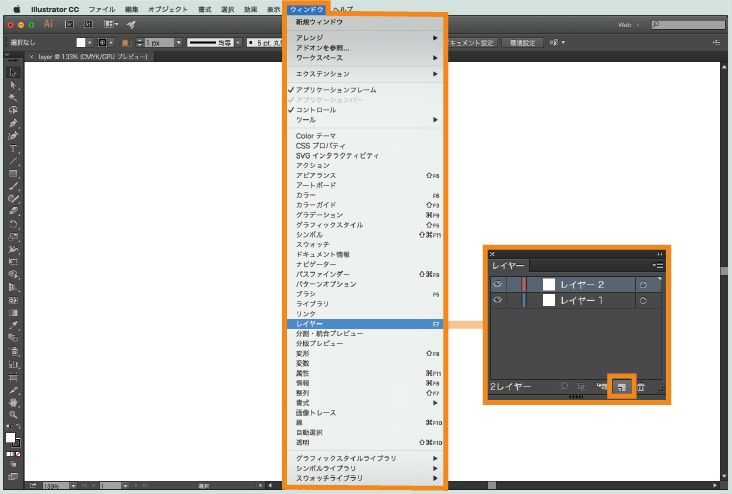Open the Web workspace switcher dropdown

628,25
